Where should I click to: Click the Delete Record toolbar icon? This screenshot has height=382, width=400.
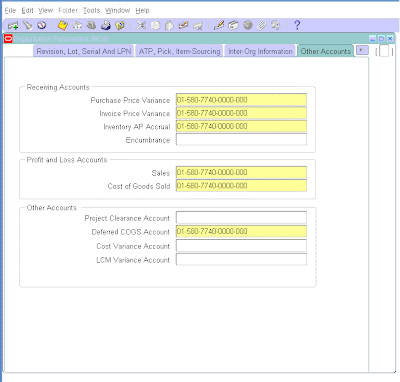pyautogui.click(x=198, y=25)
